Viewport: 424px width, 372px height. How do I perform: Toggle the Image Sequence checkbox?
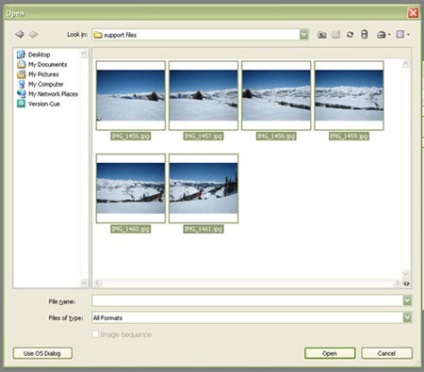[95, 334]
